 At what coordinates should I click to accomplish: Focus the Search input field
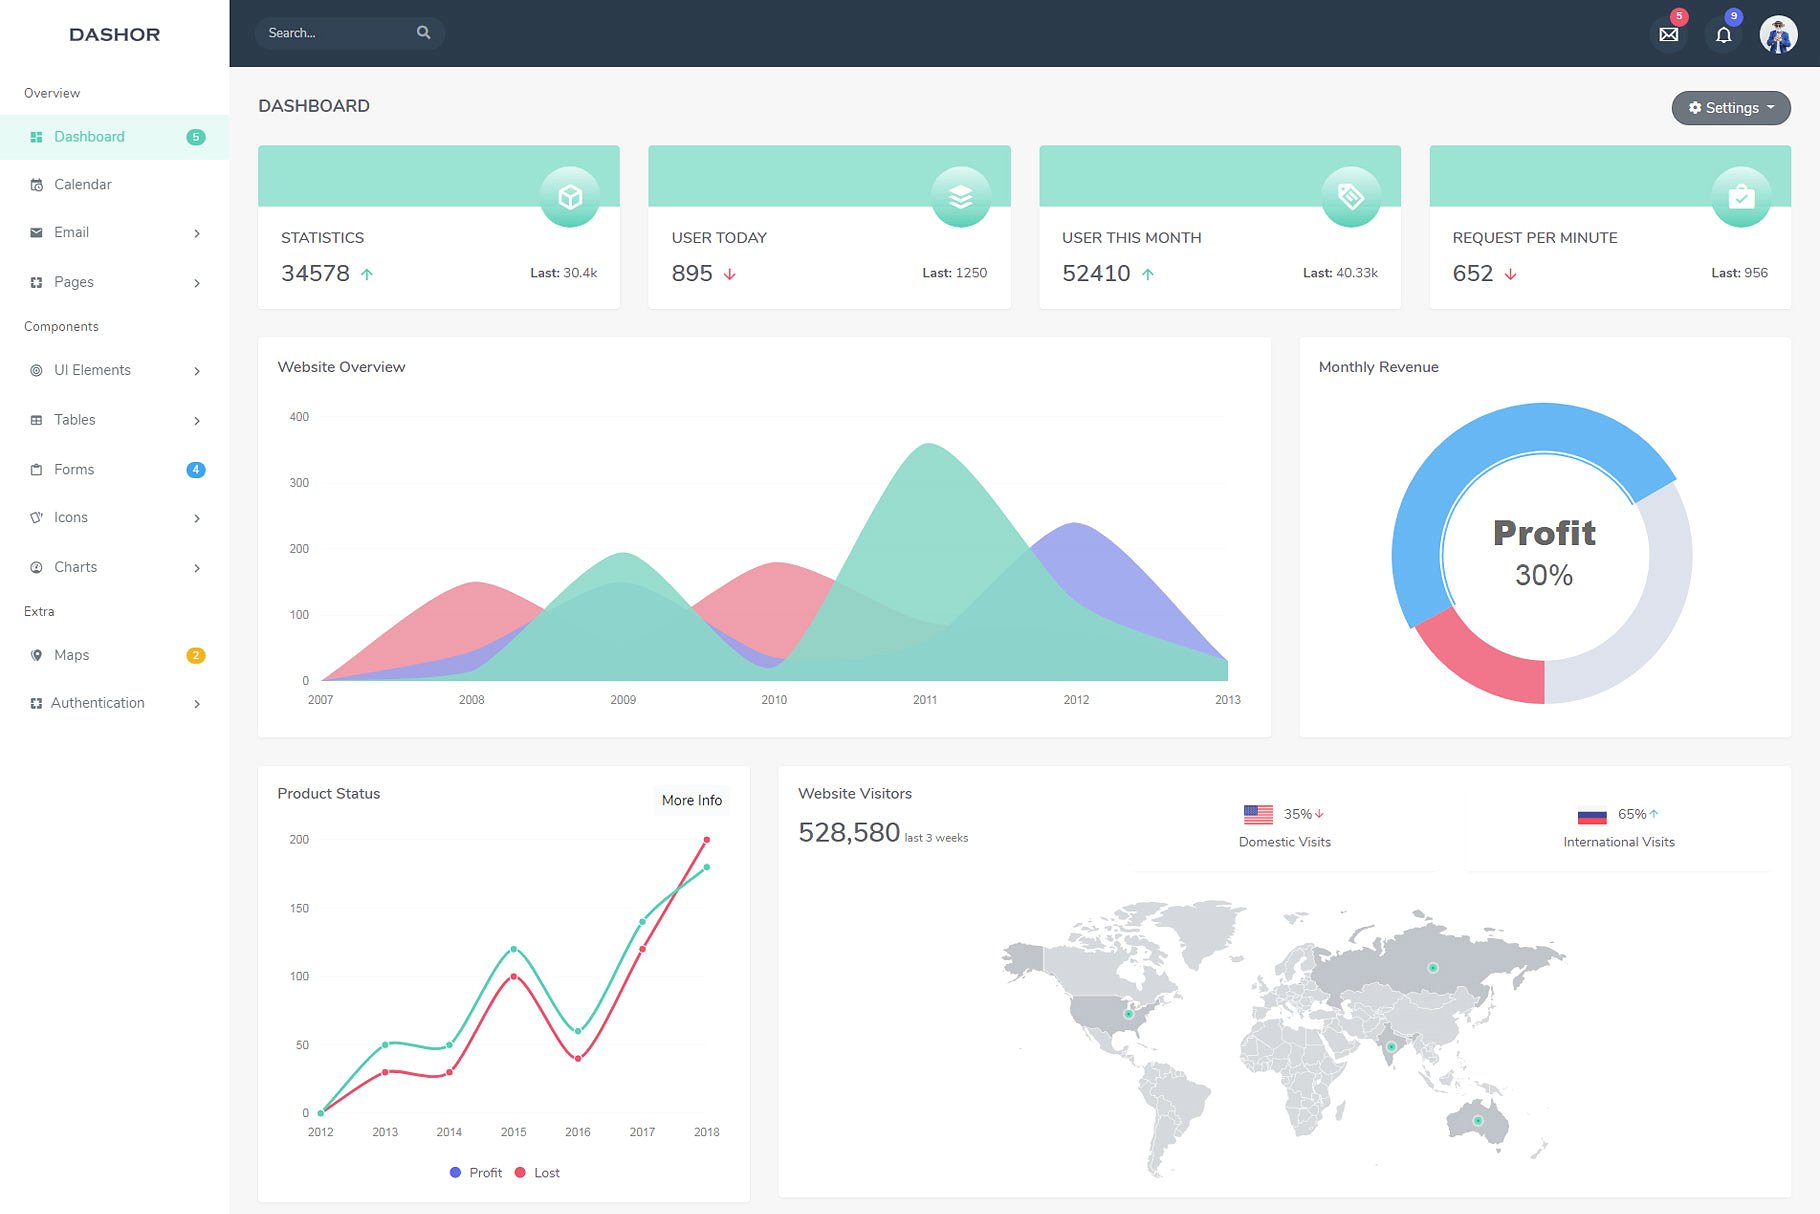pyautogui.click(x=335, y=33)
